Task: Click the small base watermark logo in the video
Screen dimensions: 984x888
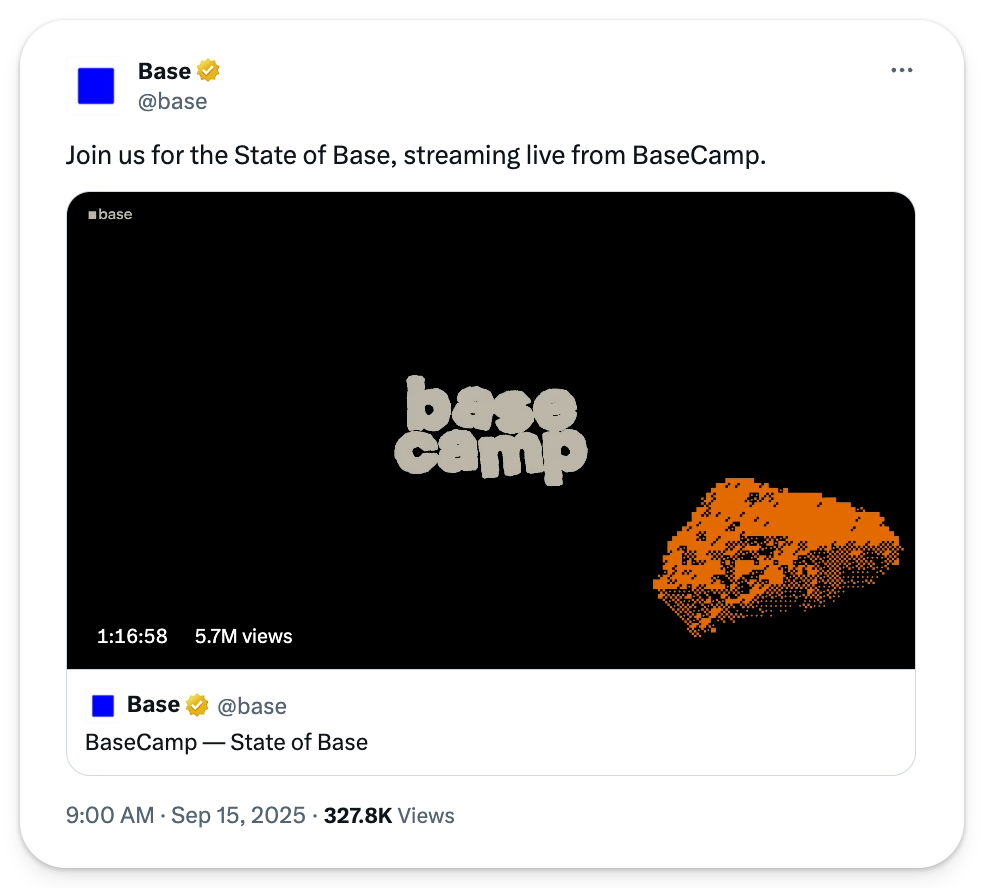Action: (110, 214)
